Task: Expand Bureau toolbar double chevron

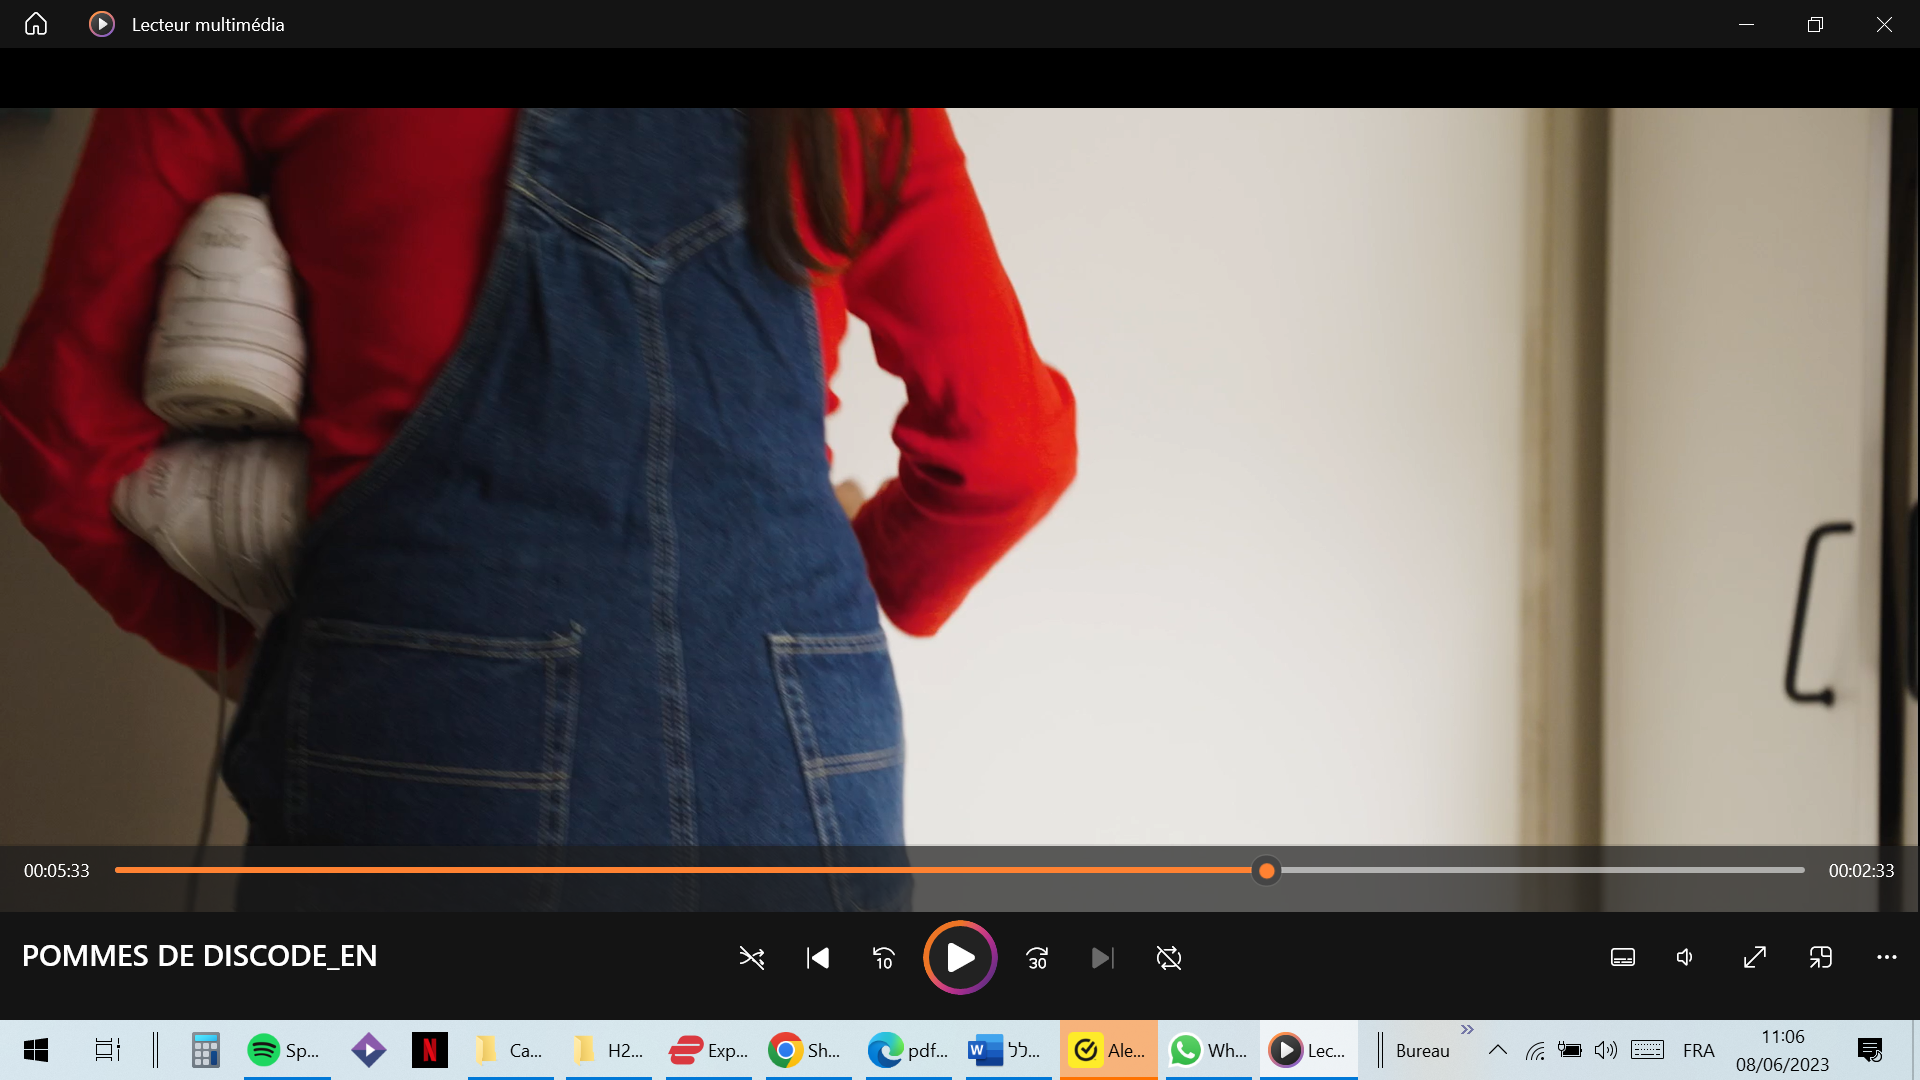Action: pos(1467,1030)
